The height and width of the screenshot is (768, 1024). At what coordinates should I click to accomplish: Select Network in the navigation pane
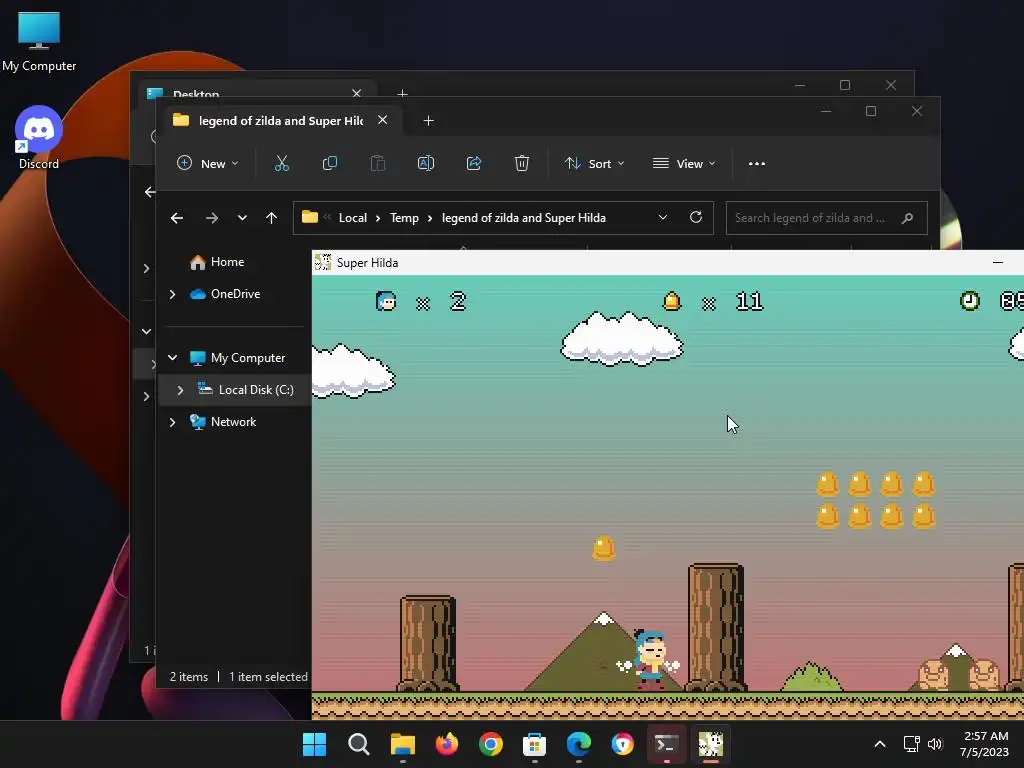point(233,422)
